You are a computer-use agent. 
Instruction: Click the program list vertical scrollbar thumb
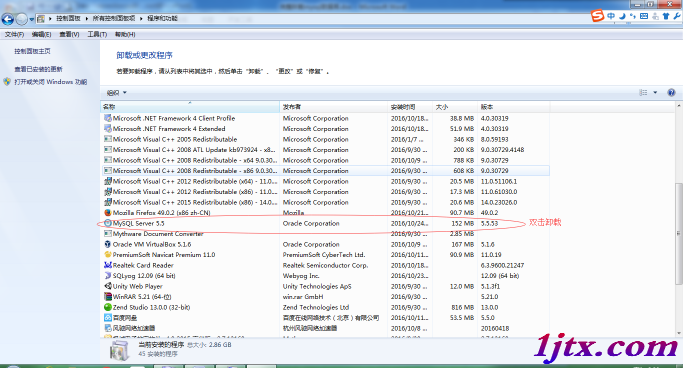[679, 233]
